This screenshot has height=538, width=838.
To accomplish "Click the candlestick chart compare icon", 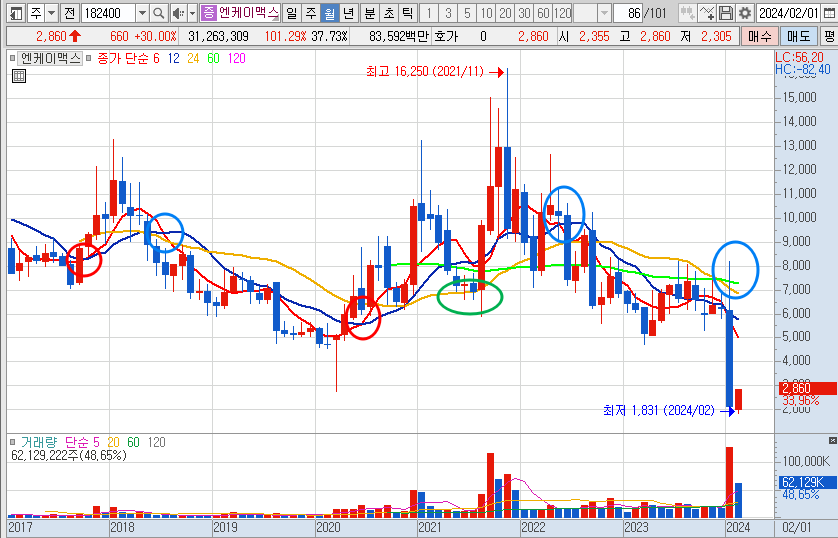I will point(687,13).
